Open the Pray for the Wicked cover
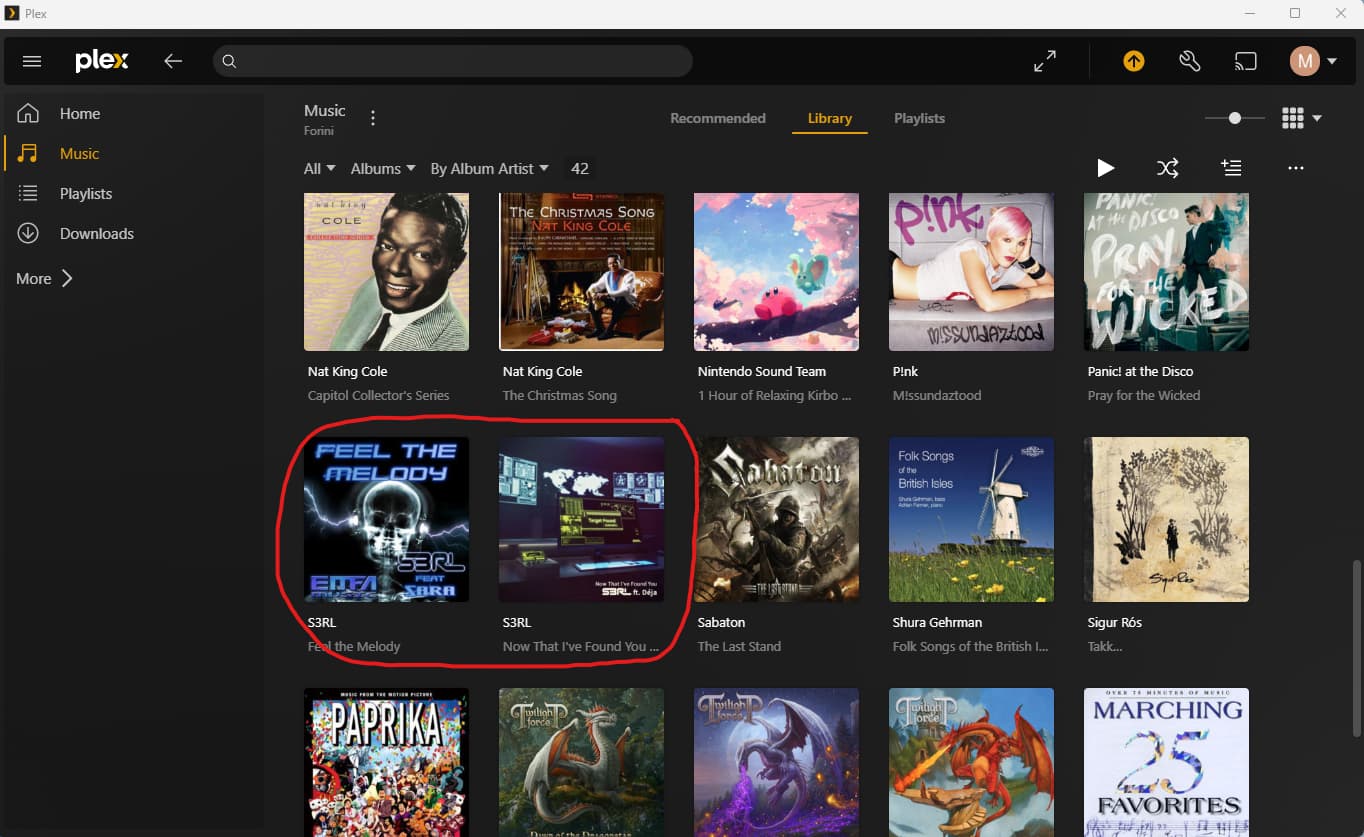 (1166, 272)
